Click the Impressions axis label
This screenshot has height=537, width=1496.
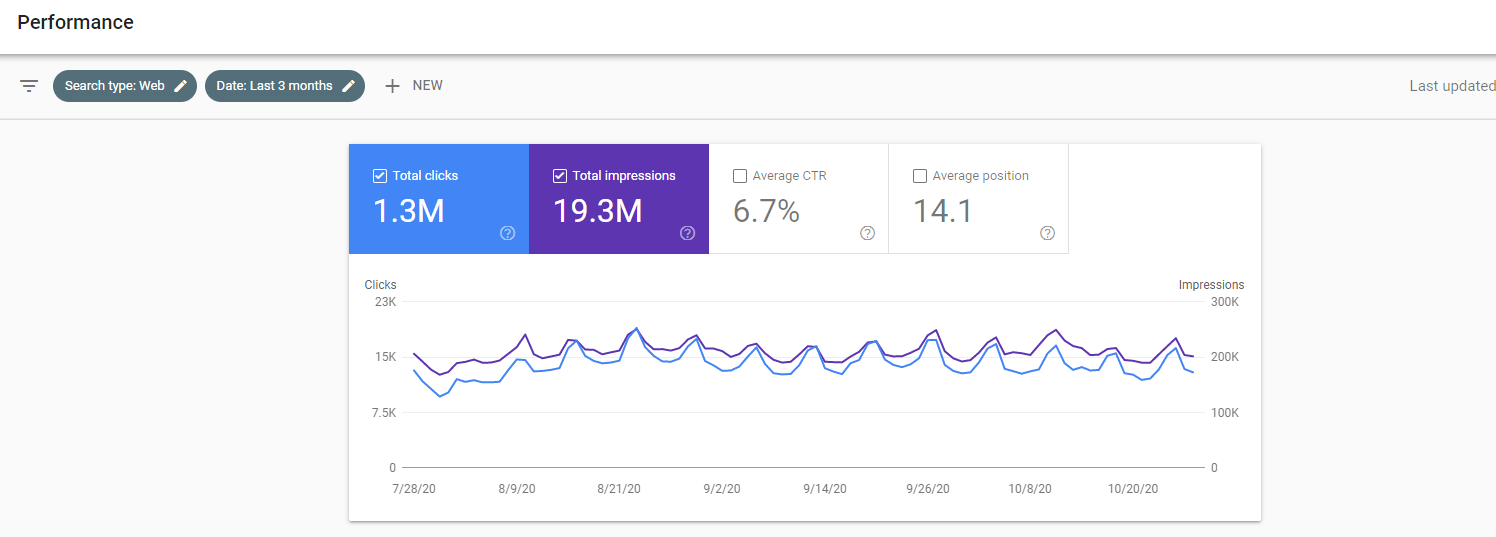(1211, 285)
